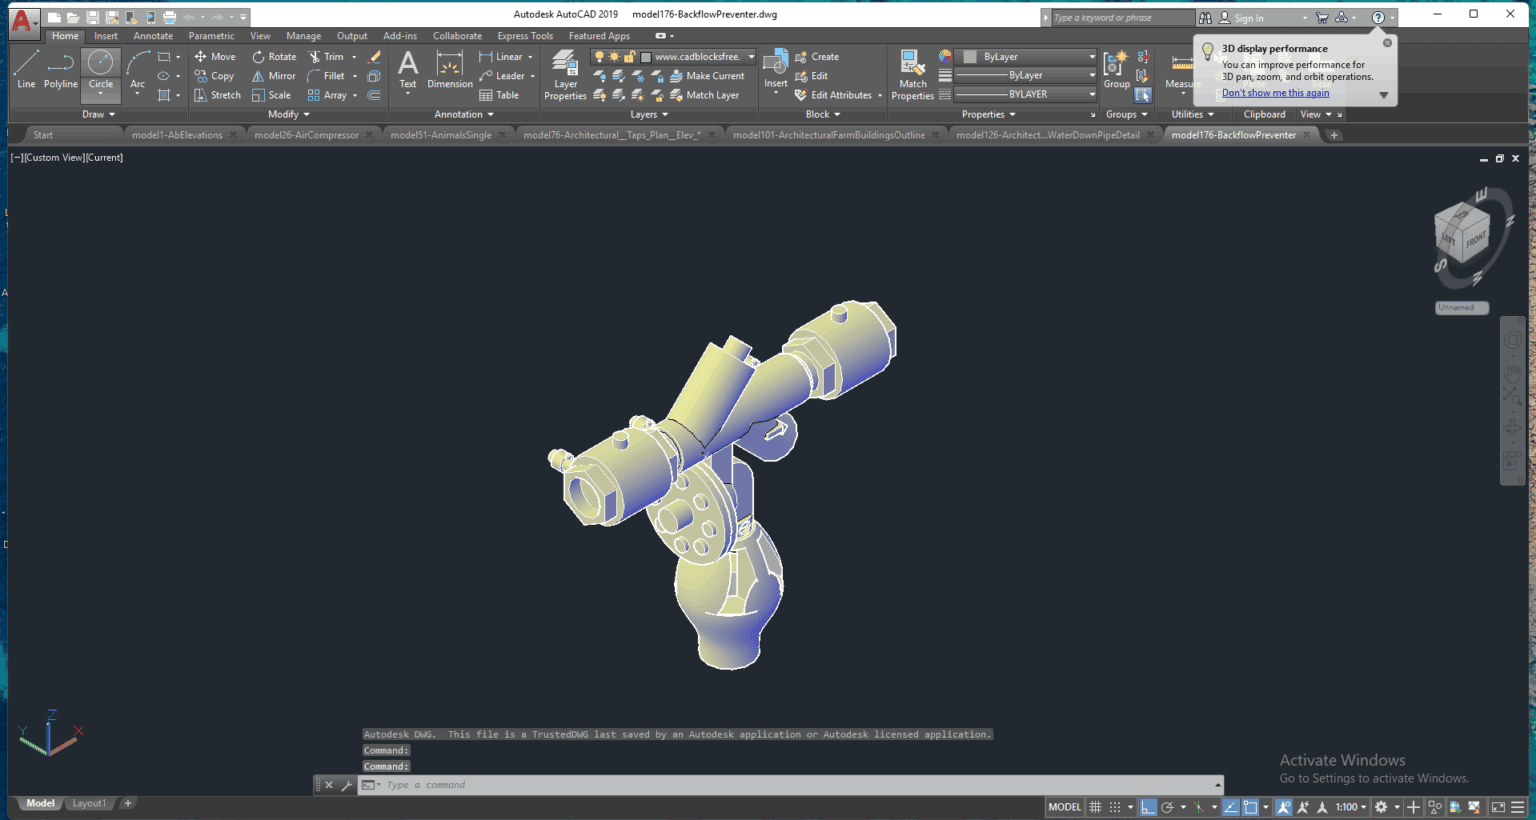Activate the Mirror tool

tap(273, 75)
